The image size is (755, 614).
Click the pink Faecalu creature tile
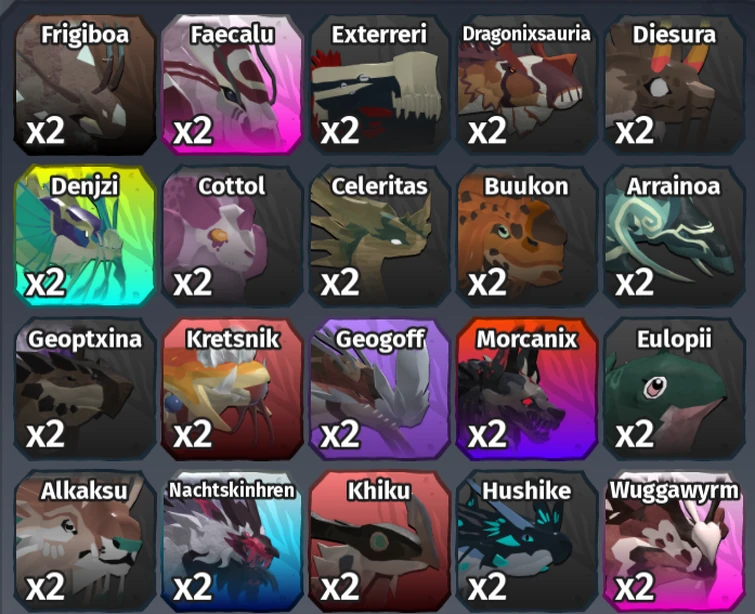[x=233, y=84]
